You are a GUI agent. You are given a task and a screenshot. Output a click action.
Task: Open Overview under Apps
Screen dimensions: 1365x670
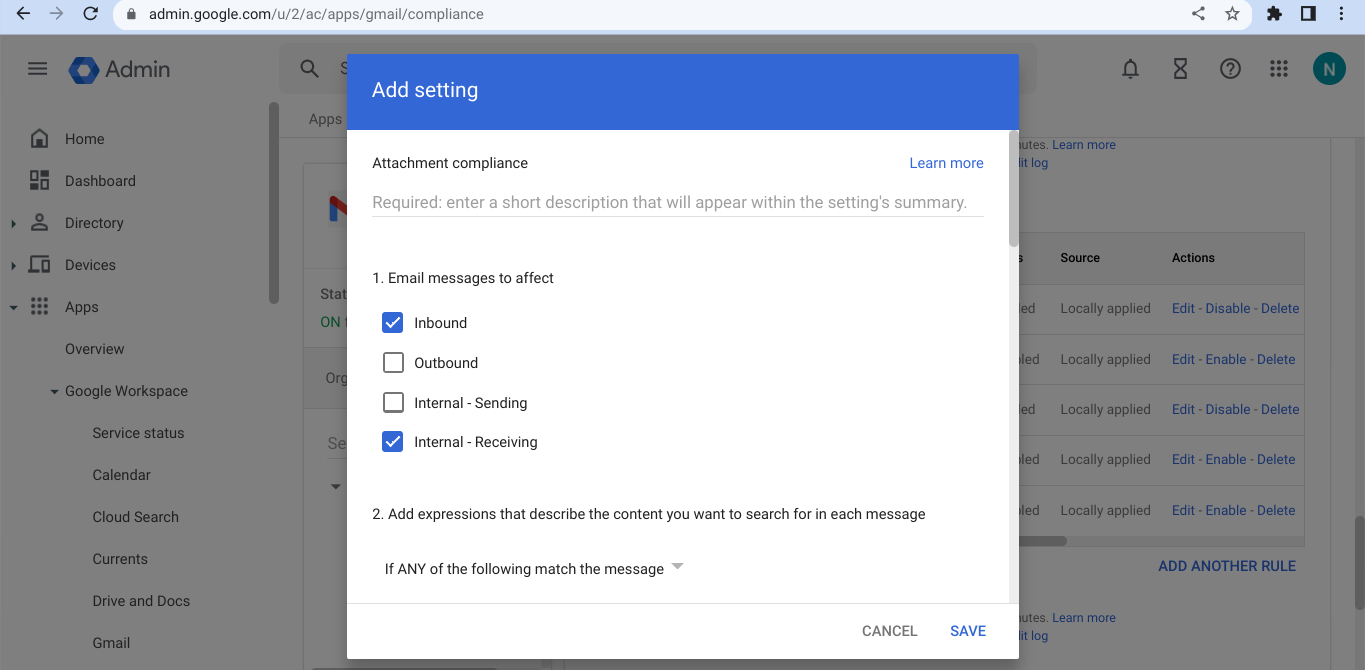(95, 349)
